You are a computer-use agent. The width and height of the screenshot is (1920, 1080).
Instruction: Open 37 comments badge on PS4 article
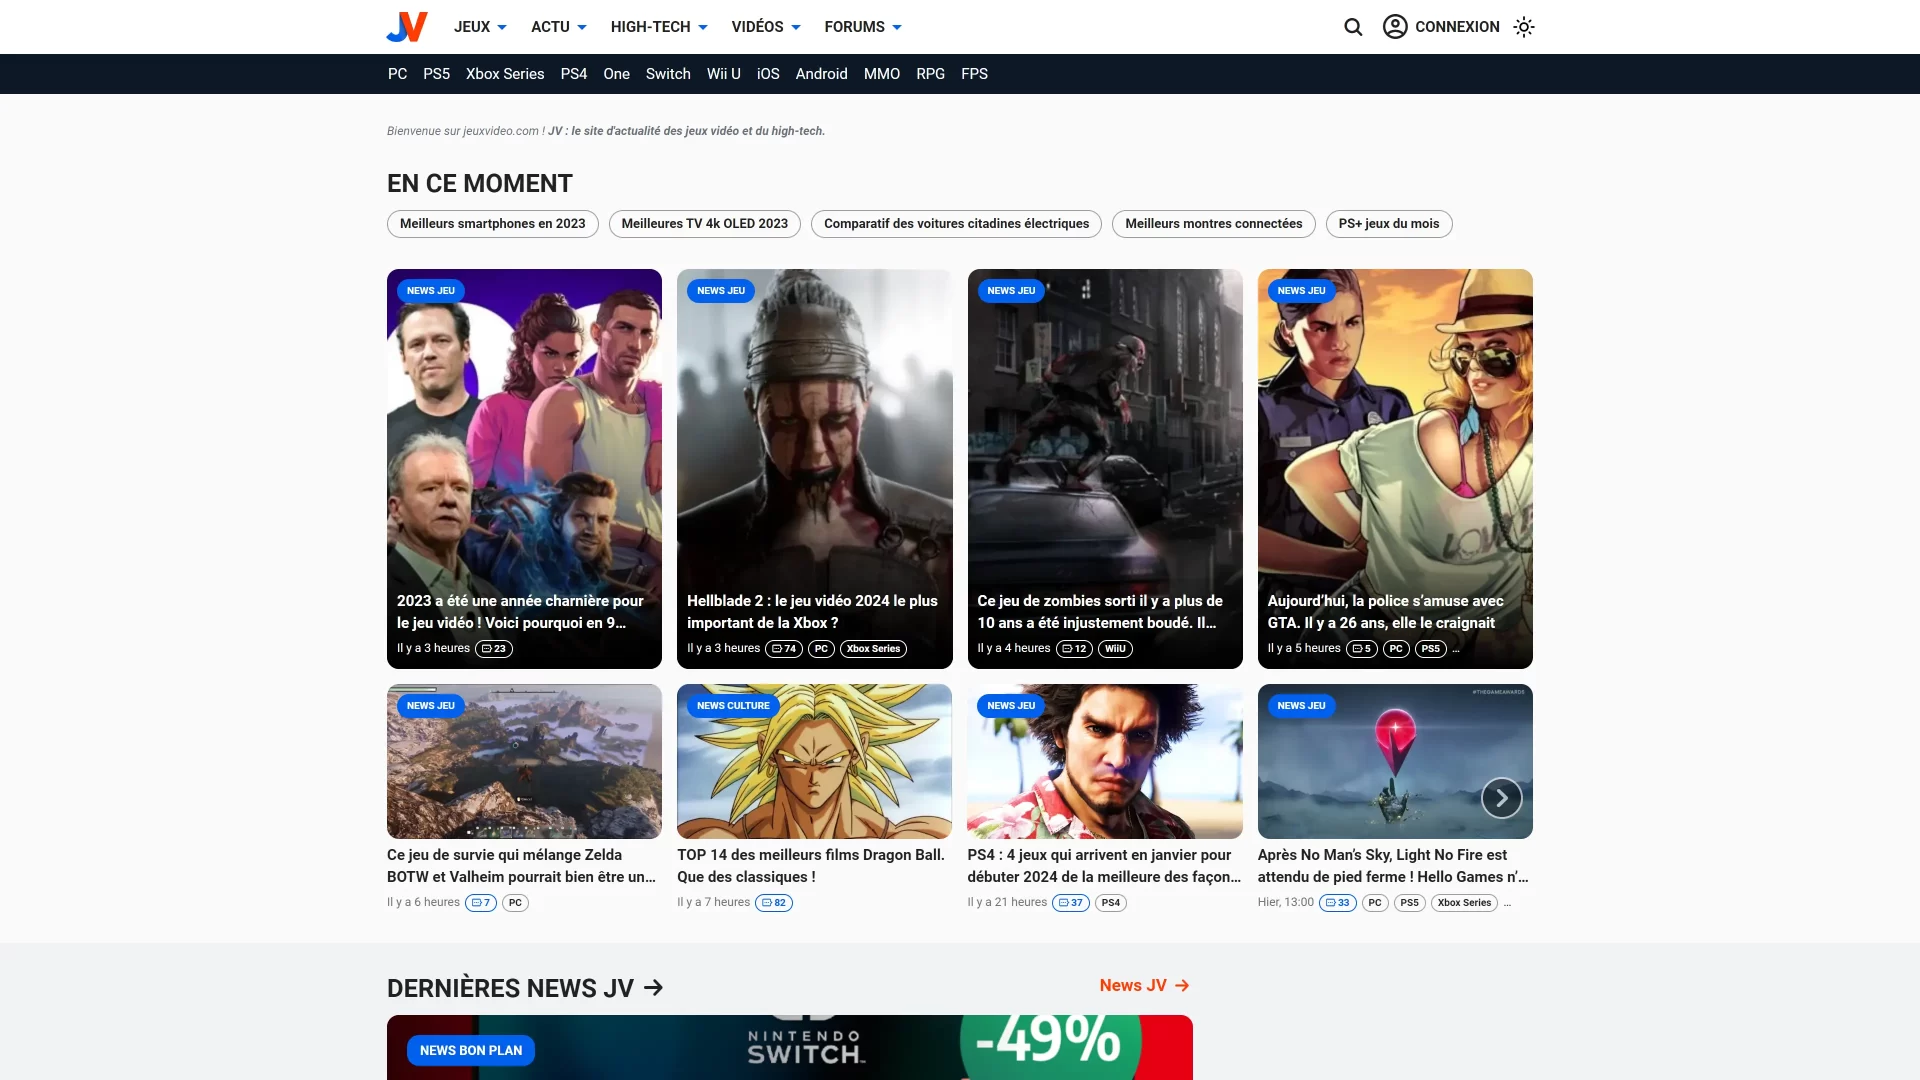(x=1071, y=903)
